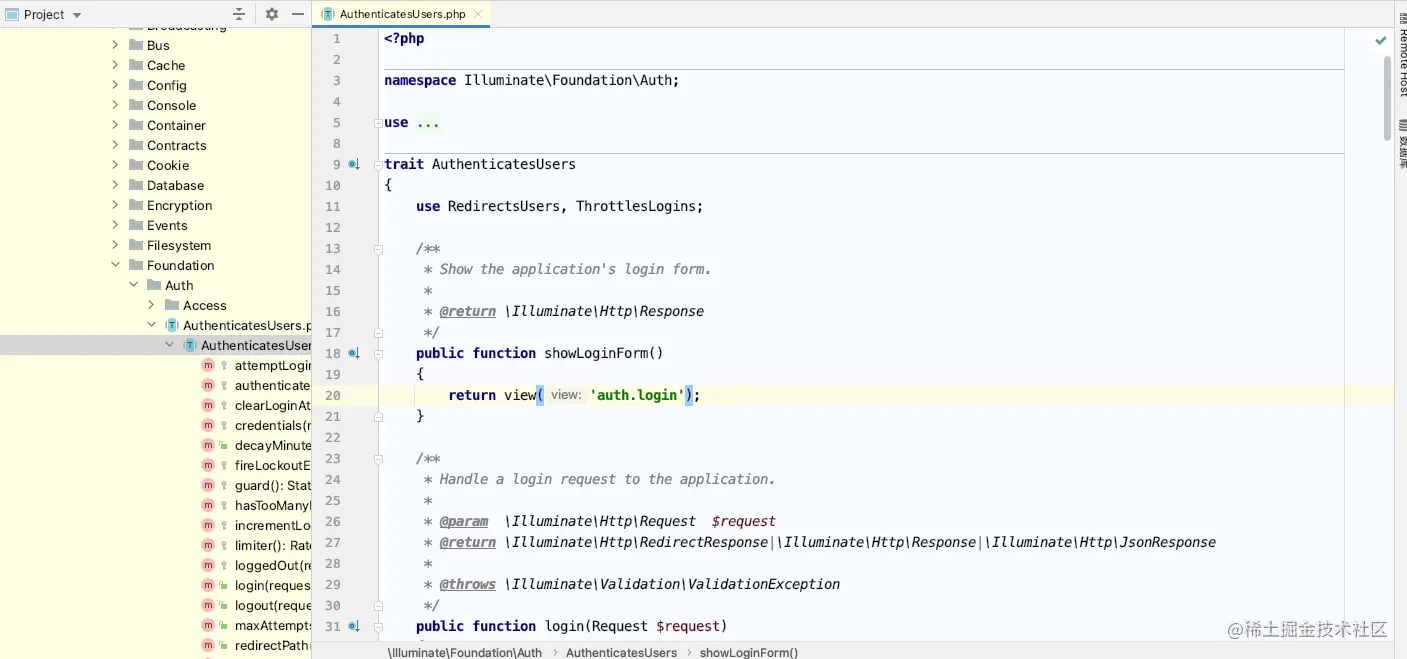Open the Remote Host side tab

pos(1401,53)
